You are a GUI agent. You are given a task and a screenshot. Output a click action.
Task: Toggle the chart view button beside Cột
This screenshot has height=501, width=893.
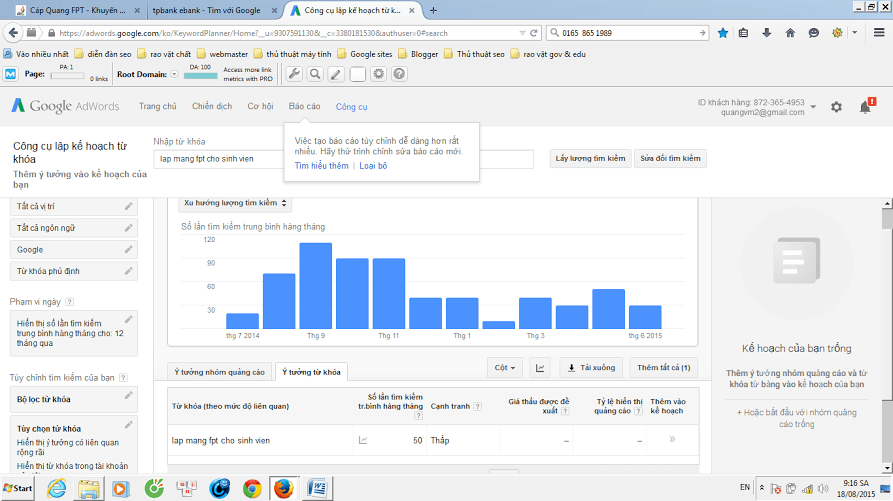(540, 368)
